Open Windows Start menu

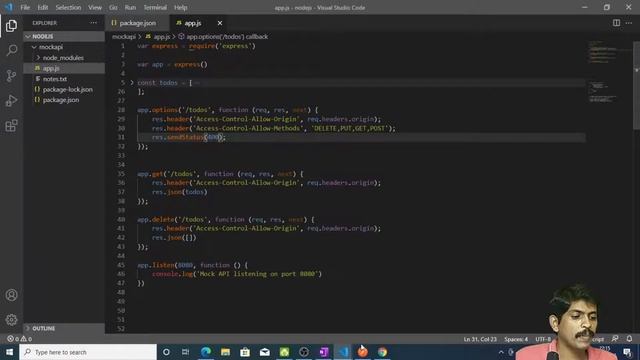[x=9, y=352]
